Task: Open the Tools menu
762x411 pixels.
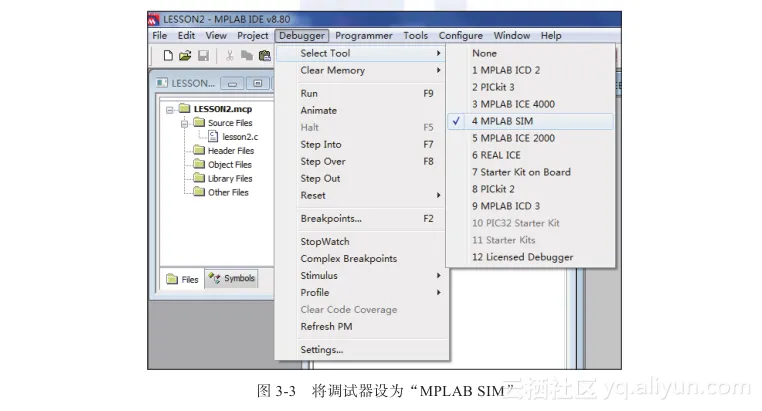Action: 416,35
